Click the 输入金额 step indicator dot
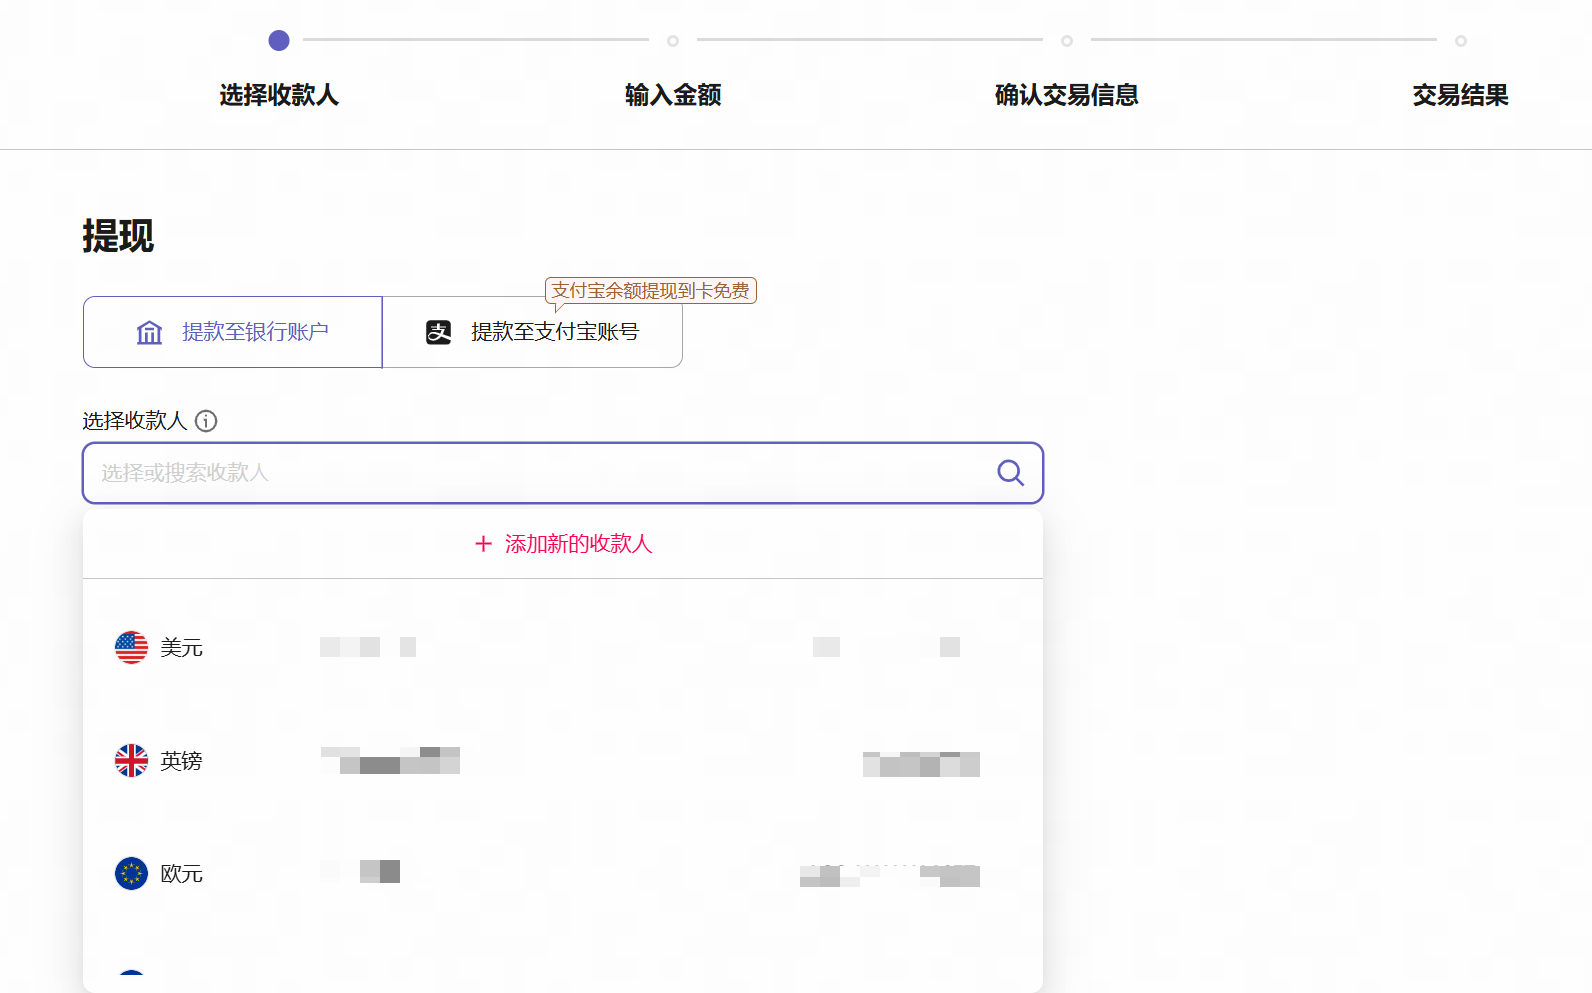 coord(673,41)
